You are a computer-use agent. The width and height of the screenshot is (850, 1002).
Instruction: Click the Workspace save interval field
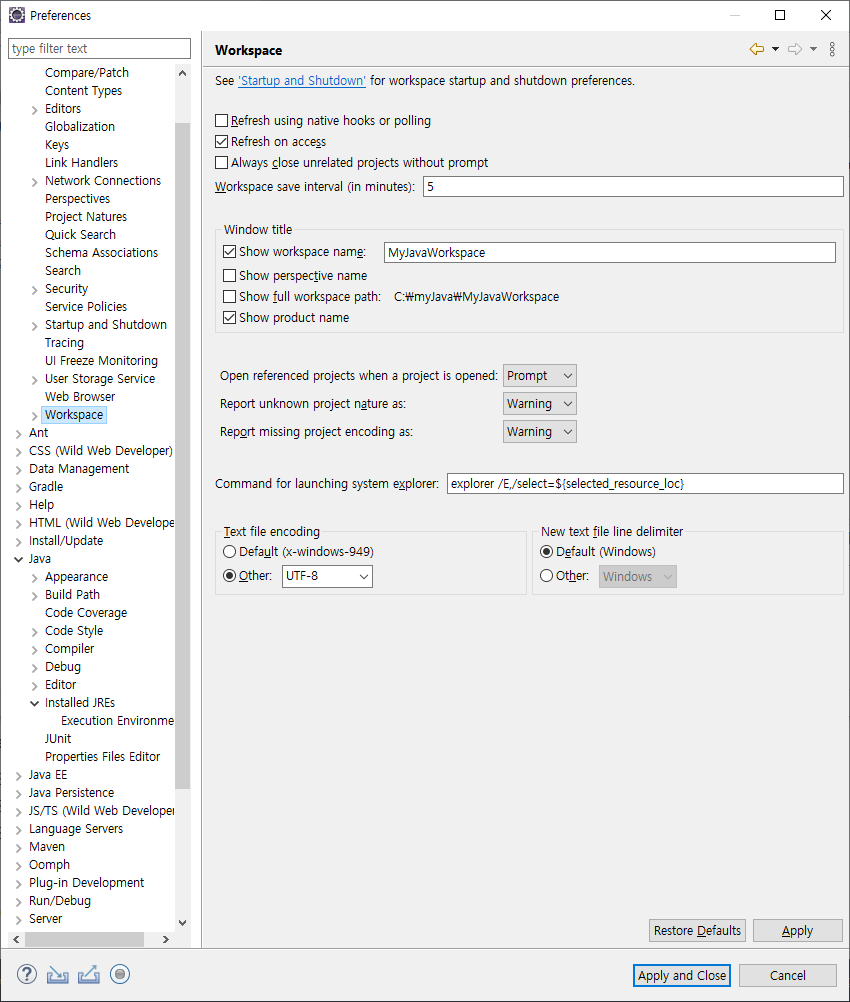(633, 187)
